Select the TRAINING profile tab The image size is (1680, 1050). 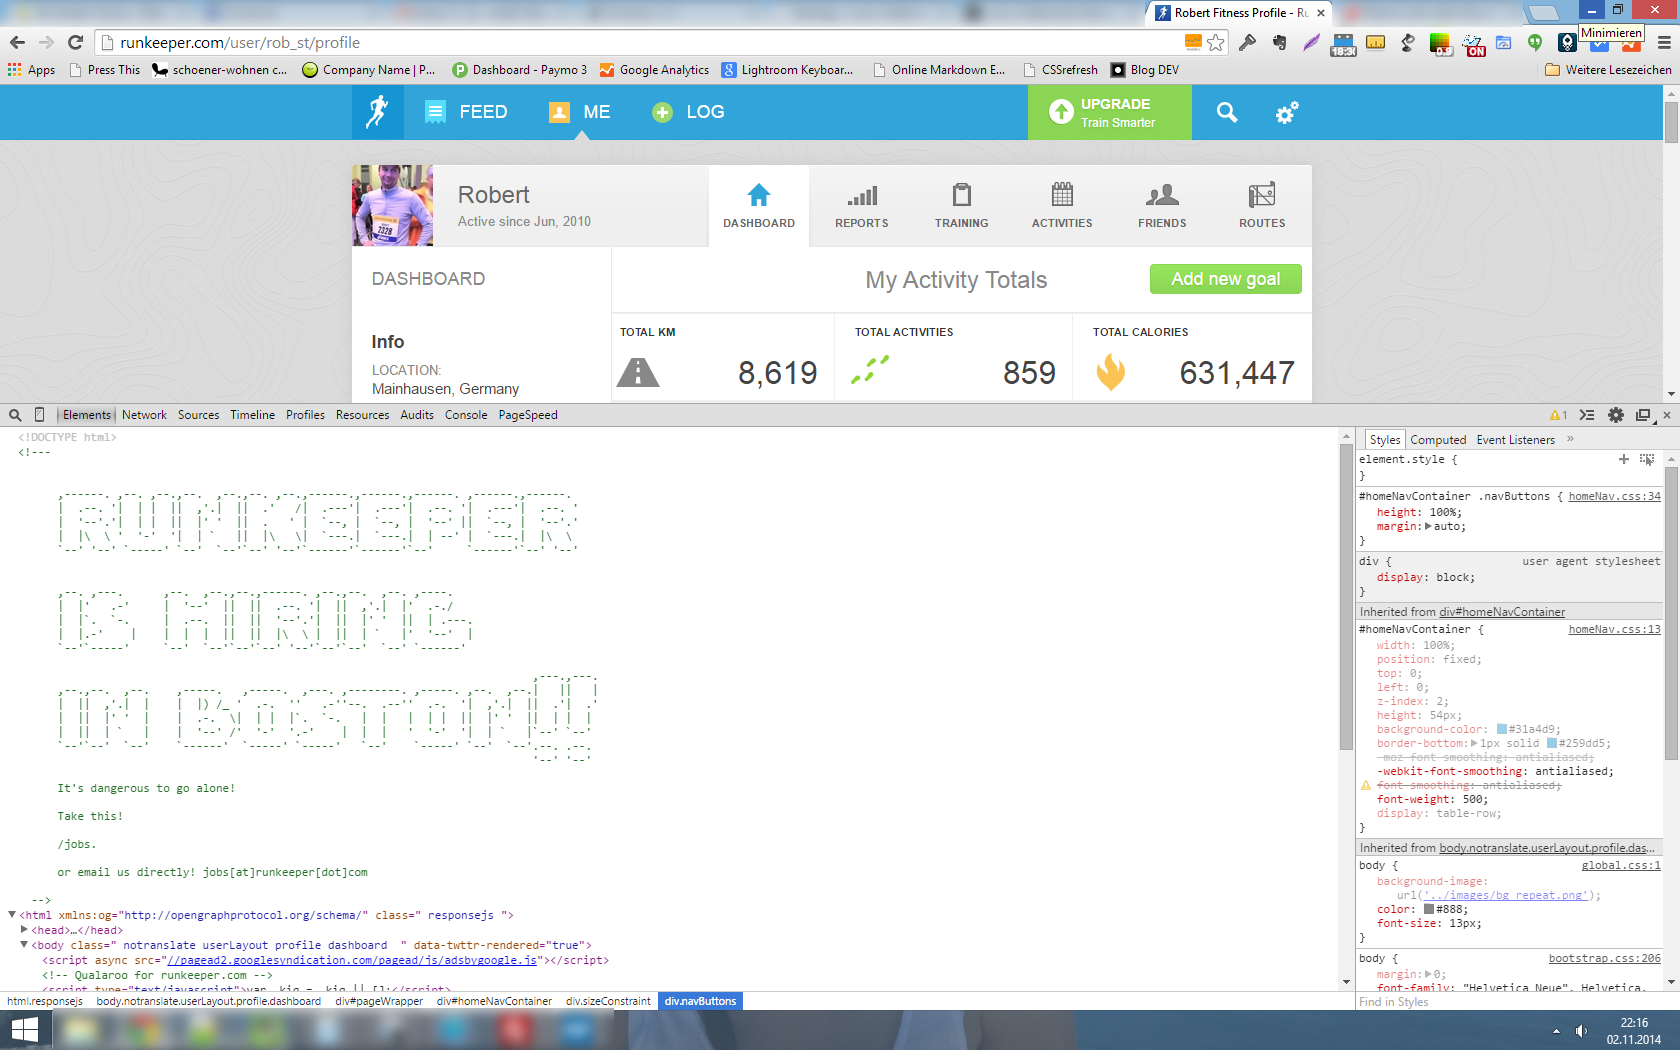961,206
